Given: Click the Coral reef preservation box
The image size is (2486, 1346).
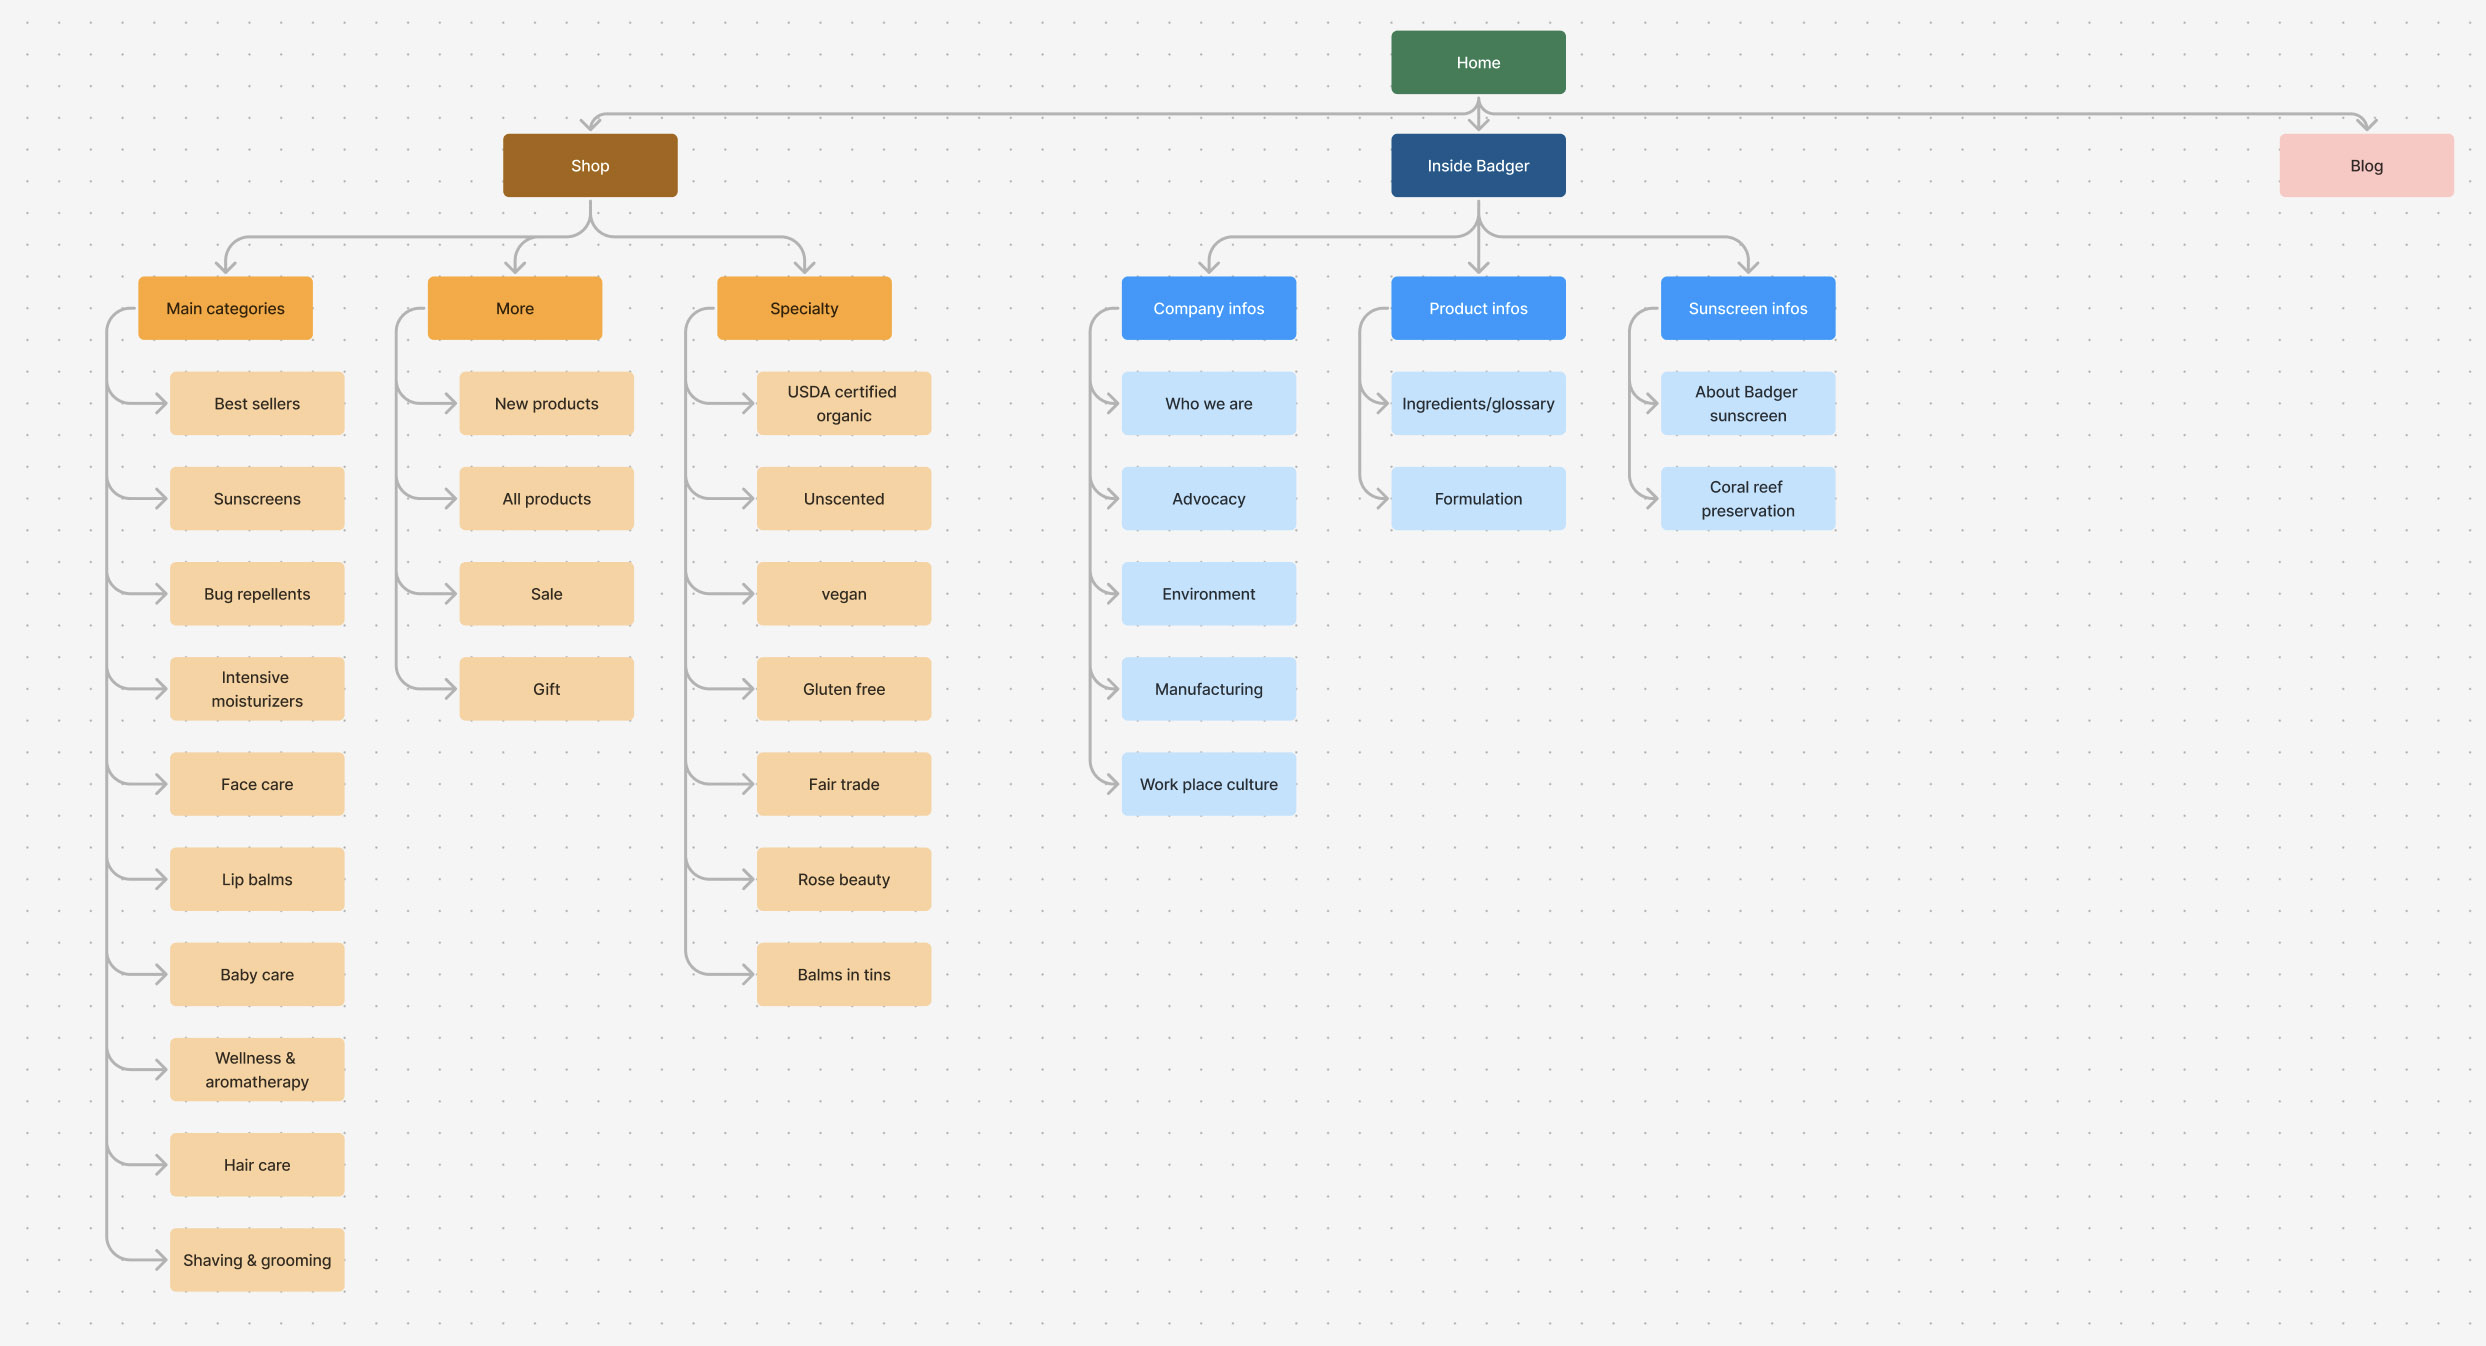Looking at the screenshot, I should point(1747,498).
